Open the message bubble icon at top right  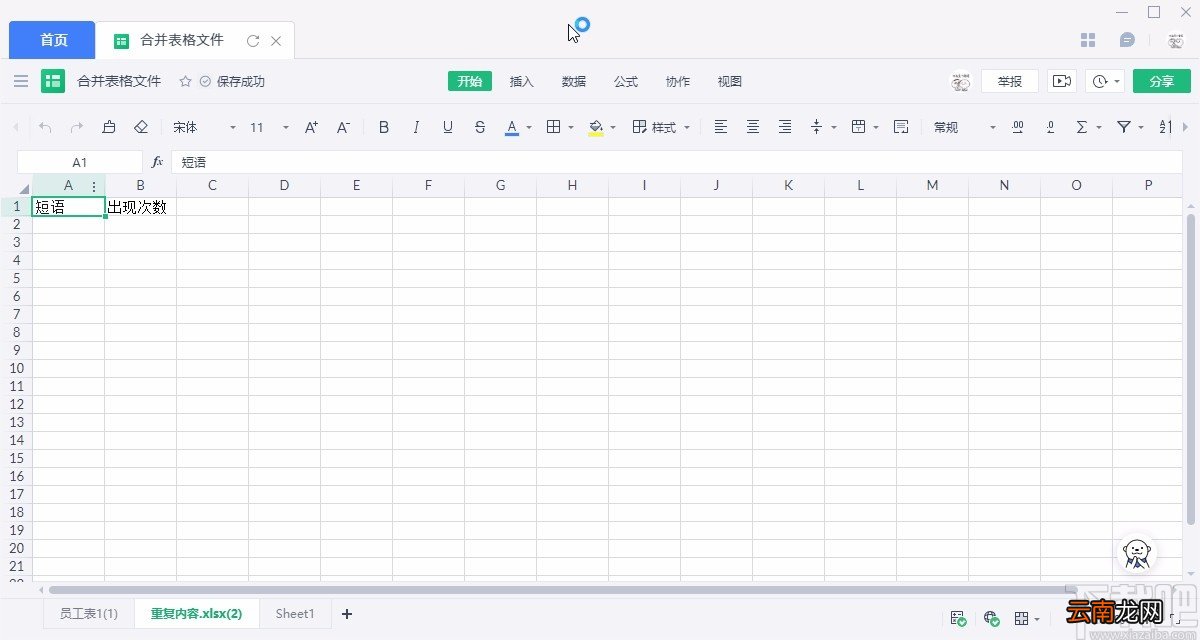click(1127, 40)
